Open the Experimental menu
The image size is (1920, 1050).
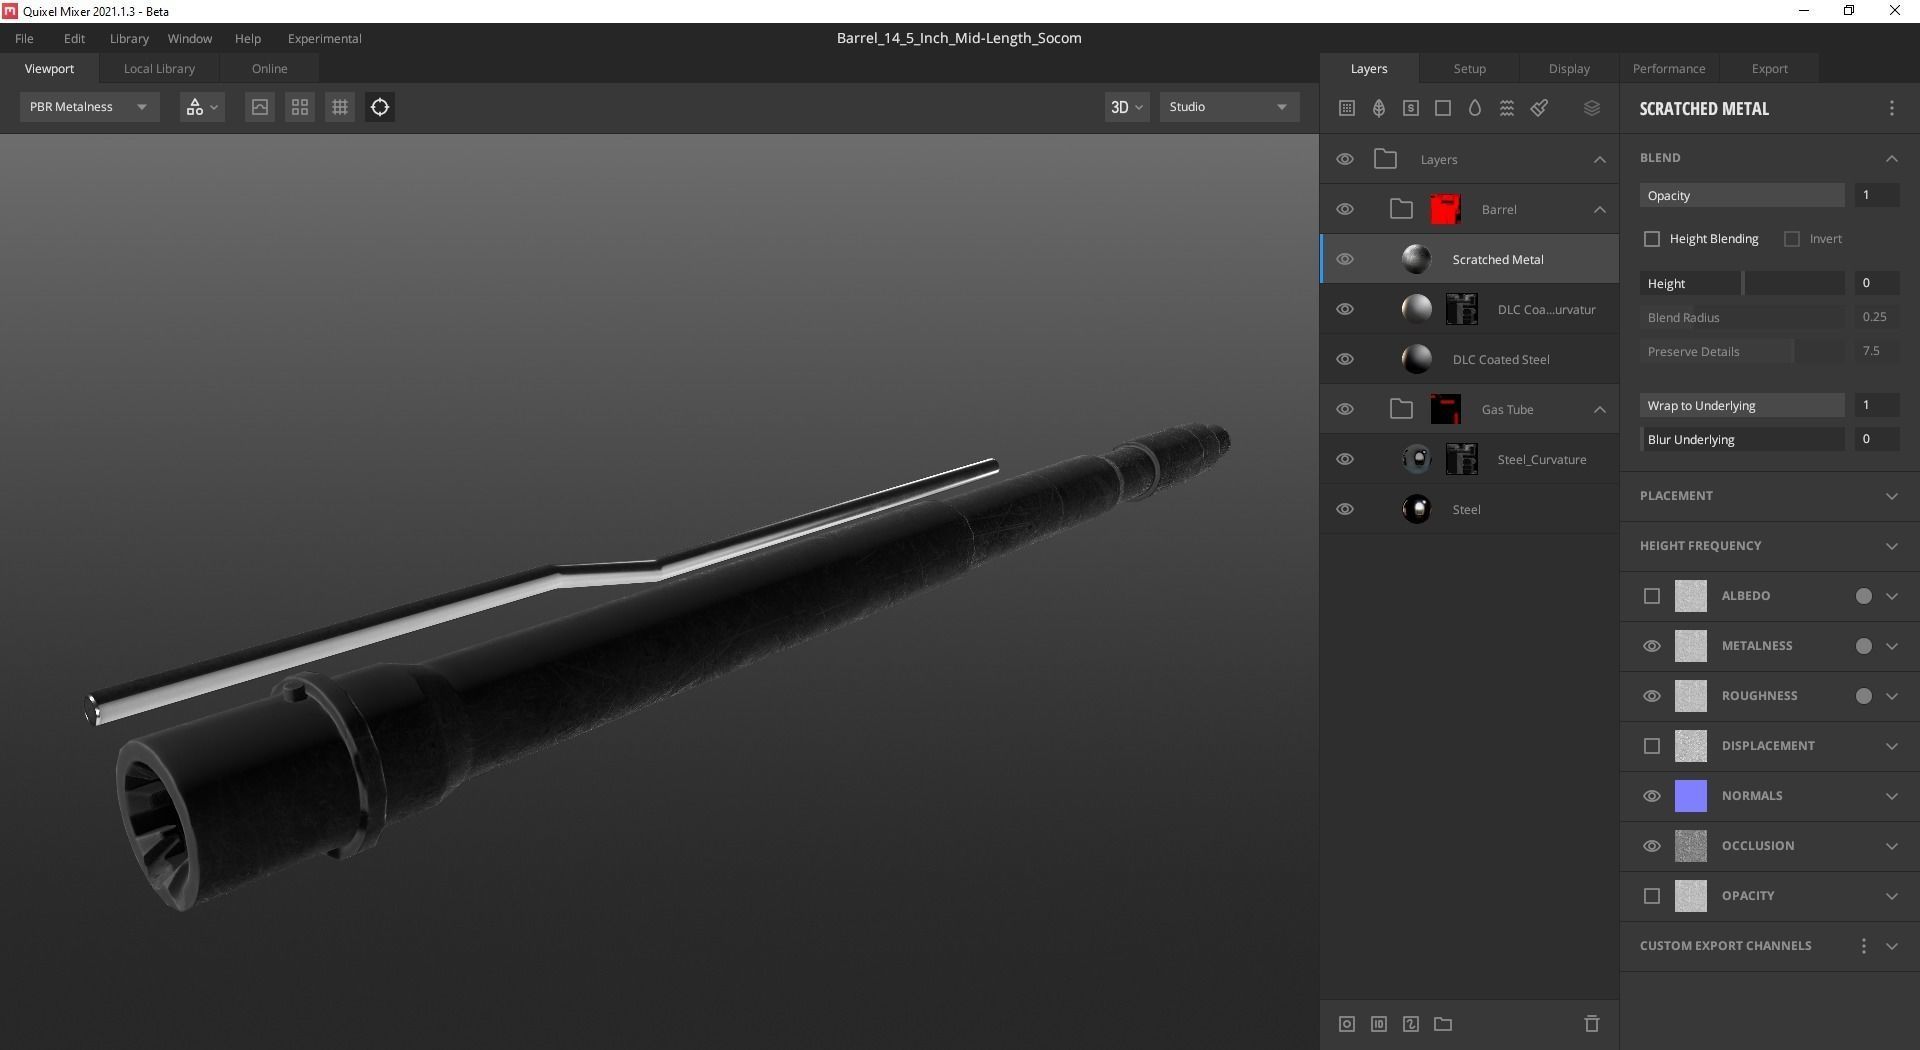(324, 38)
